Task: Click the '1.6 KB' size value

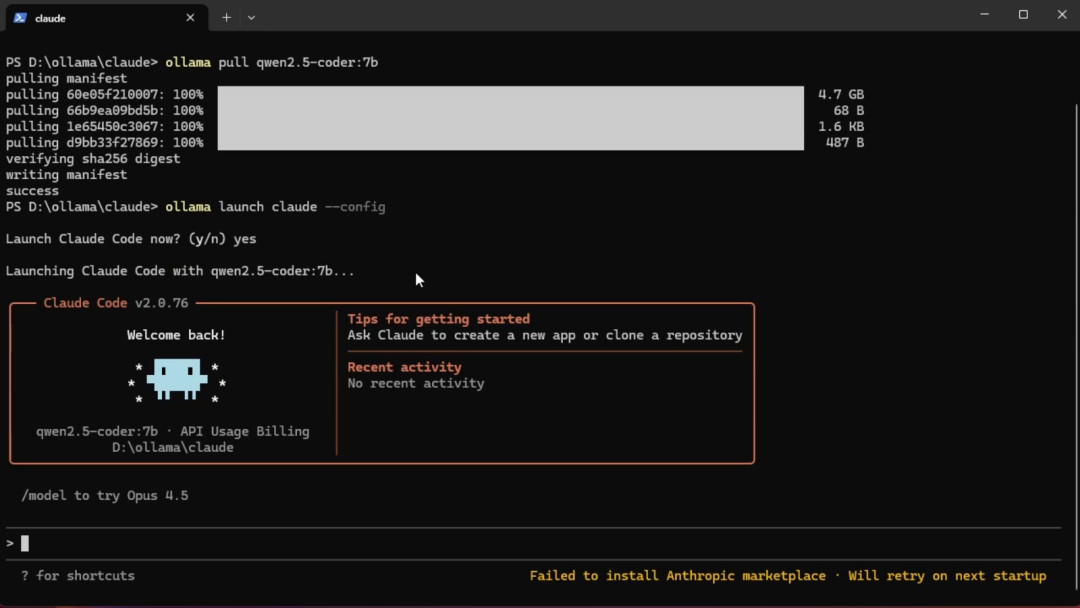Action: tap(840, 127)
